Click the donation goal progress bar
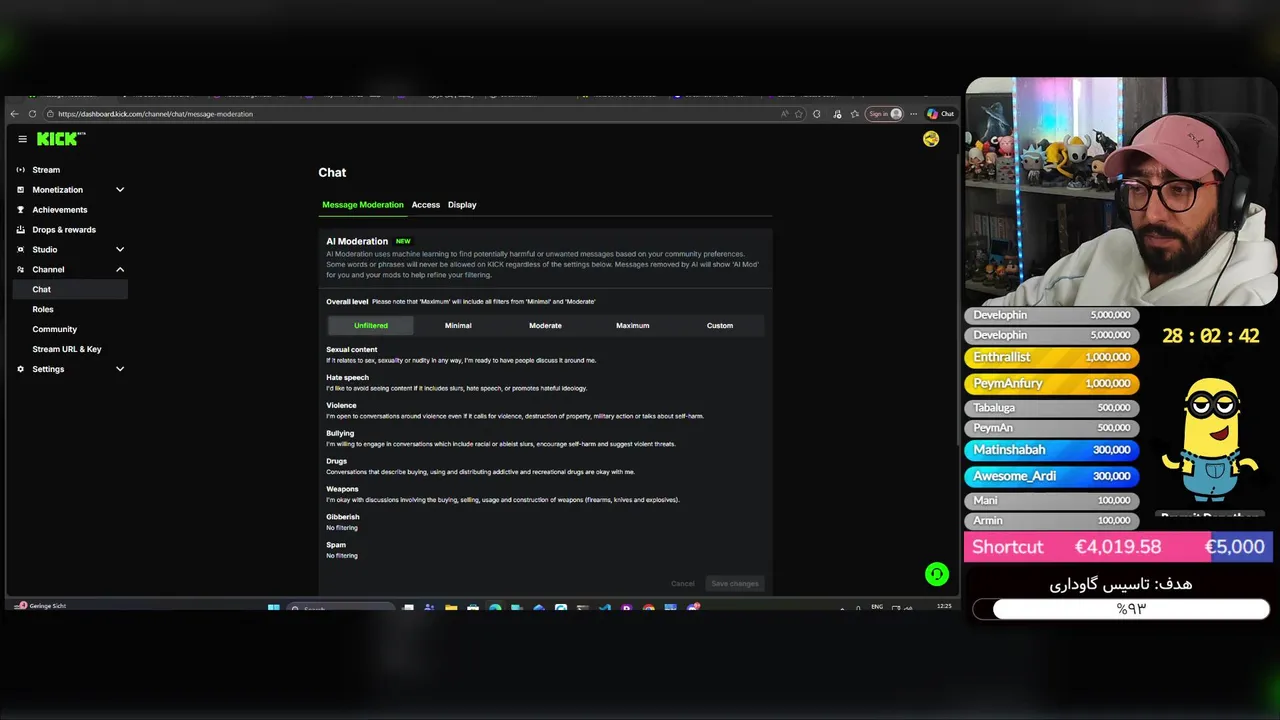The width and height of the screenshot is (1280, 720). coord(1121,608)
